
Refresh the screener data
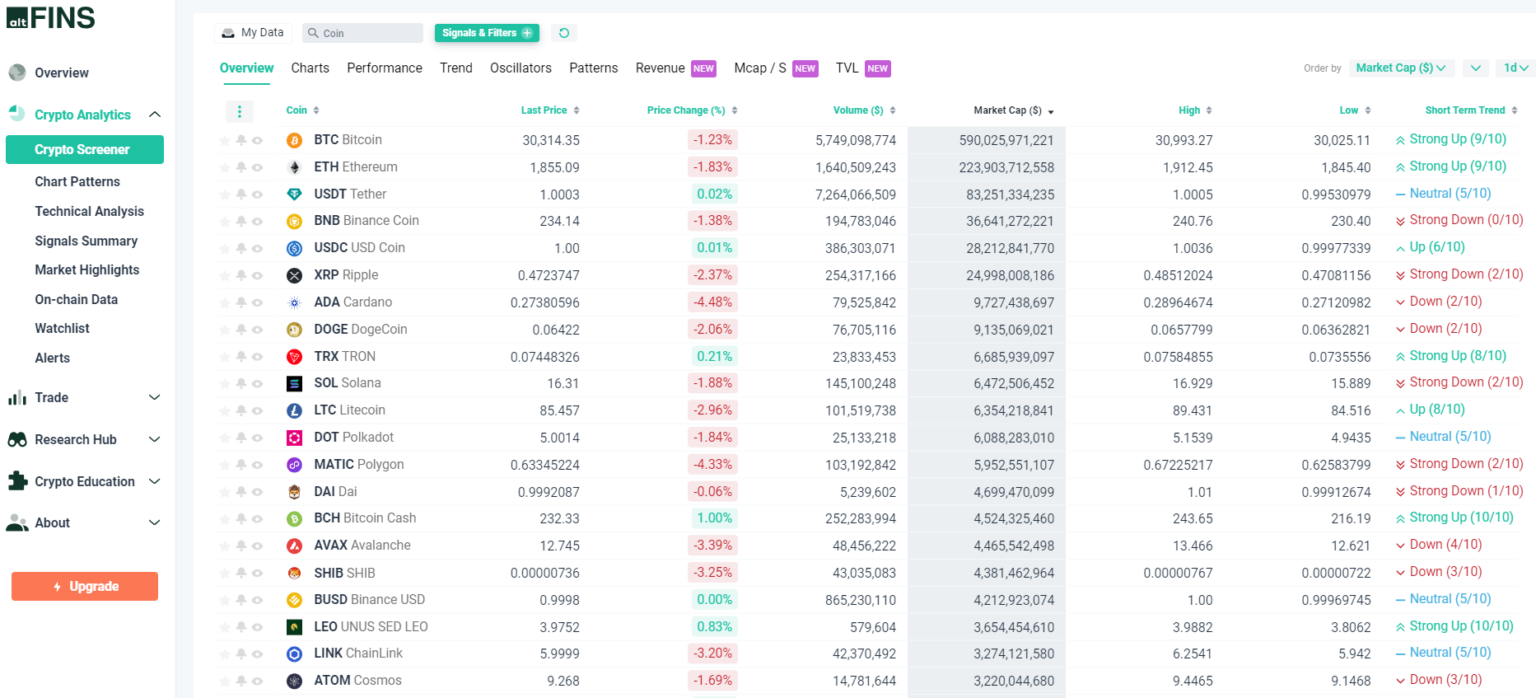(564, 32)
